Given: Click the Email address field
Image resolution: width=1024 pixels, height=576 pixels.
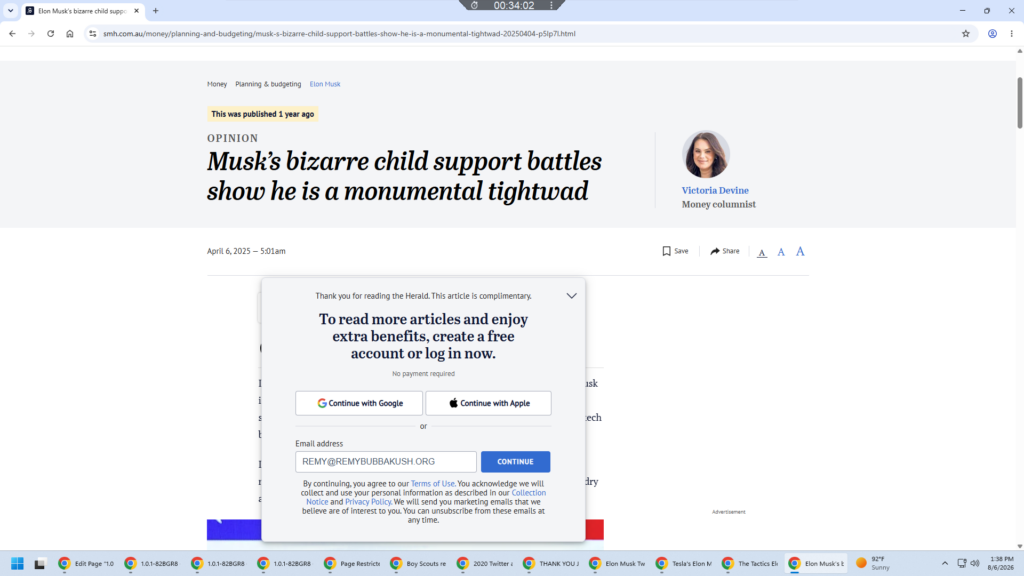Looking at the screenshot, I should click(386, 462).
